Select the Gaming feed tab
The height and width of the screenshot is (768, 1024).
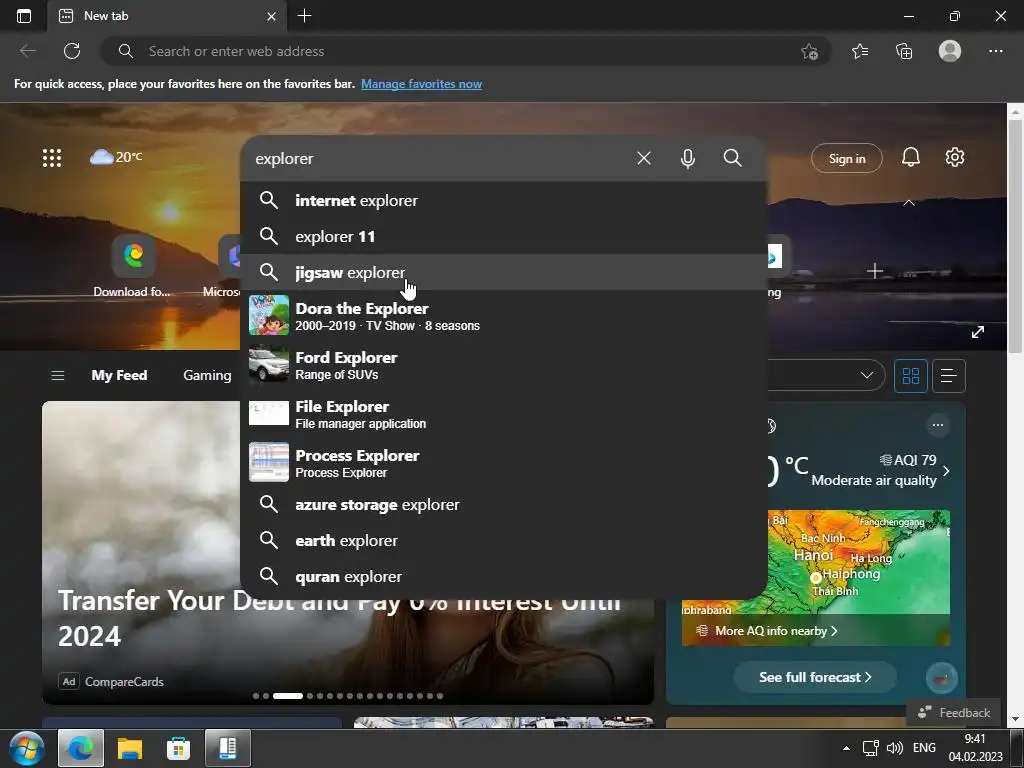pyautogui.click(x=207, y=376)
